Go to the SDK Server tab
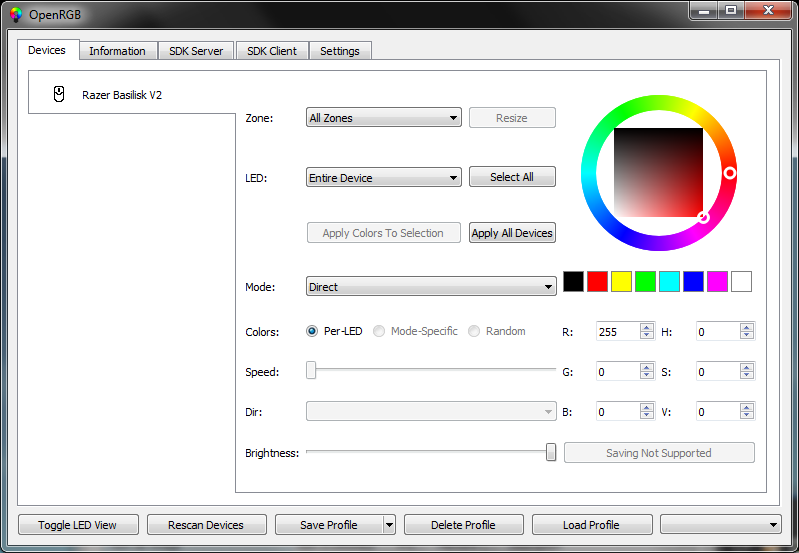The width and height of the screenshot is (799, 553). 196,51
